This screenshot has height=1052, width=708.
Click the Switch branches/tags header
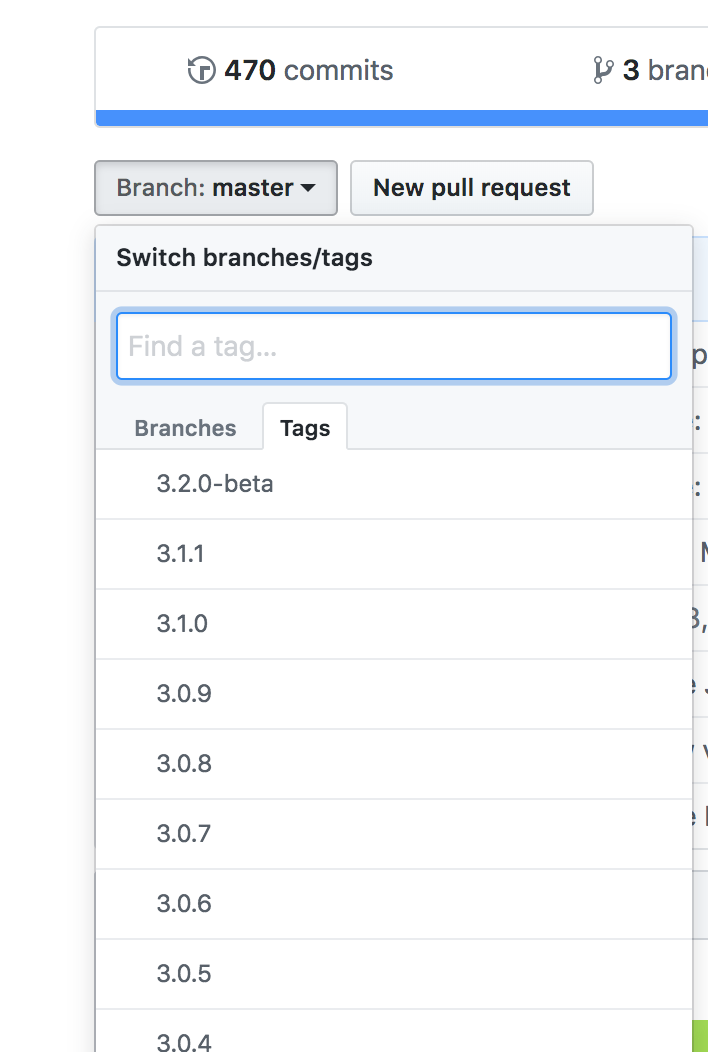[x=244, y=258]
